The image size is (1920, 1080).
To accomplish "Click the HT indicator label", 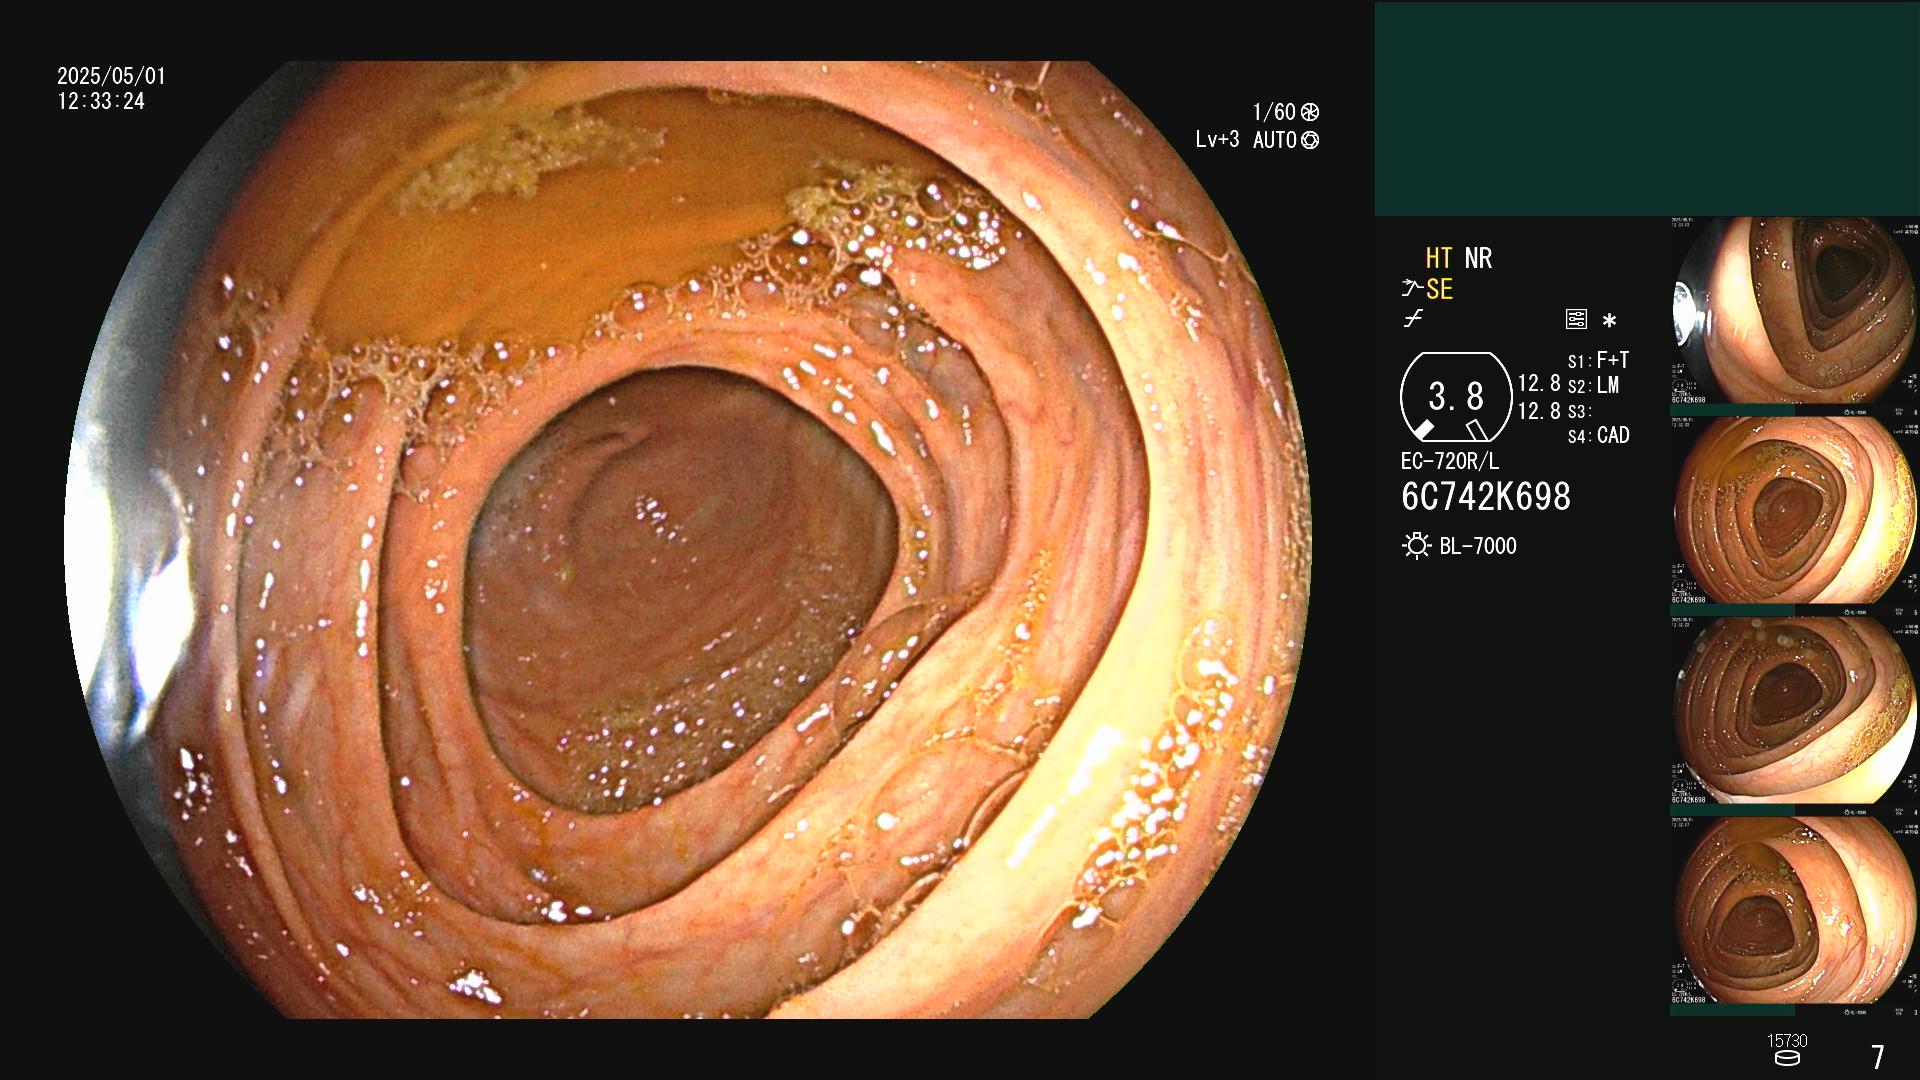I will (x=1439, y=258).
